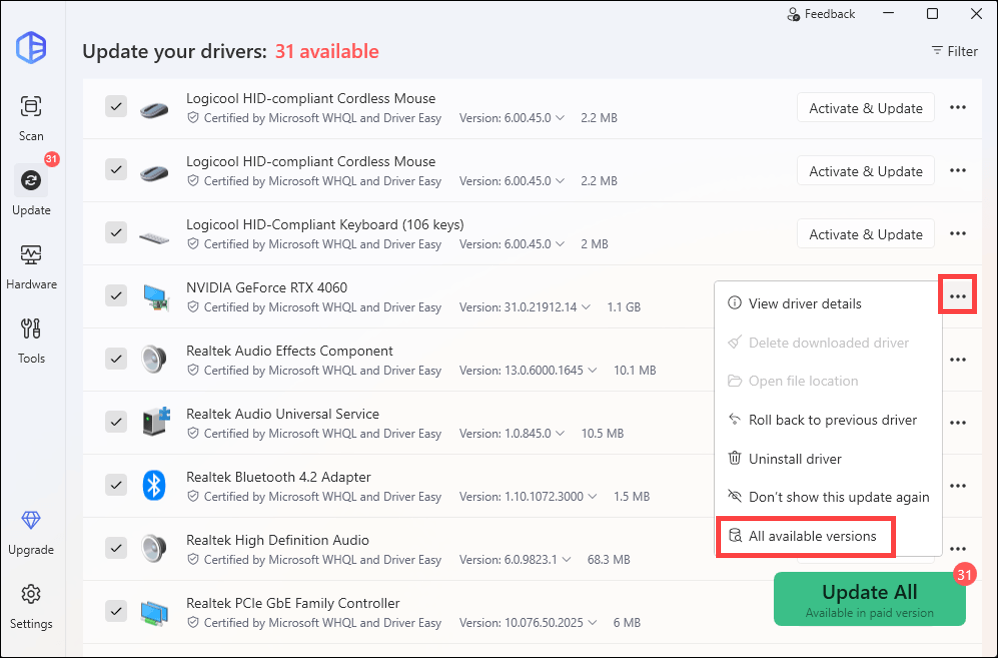This screenshot has height=658, width=998.
Task: Deselect the Realtek High Definition Audio checkbox
Action: [x=116, y=547]
